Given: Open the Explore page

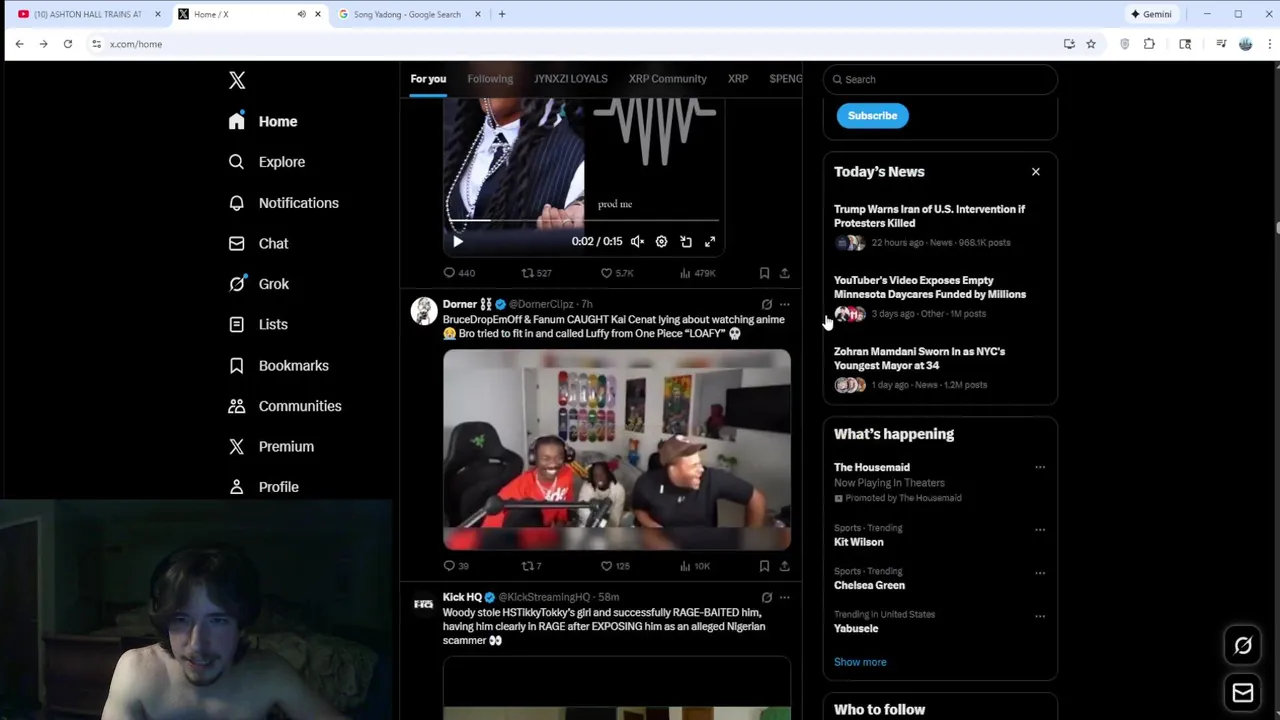Looking at the screenshot, I should (266, 162).
